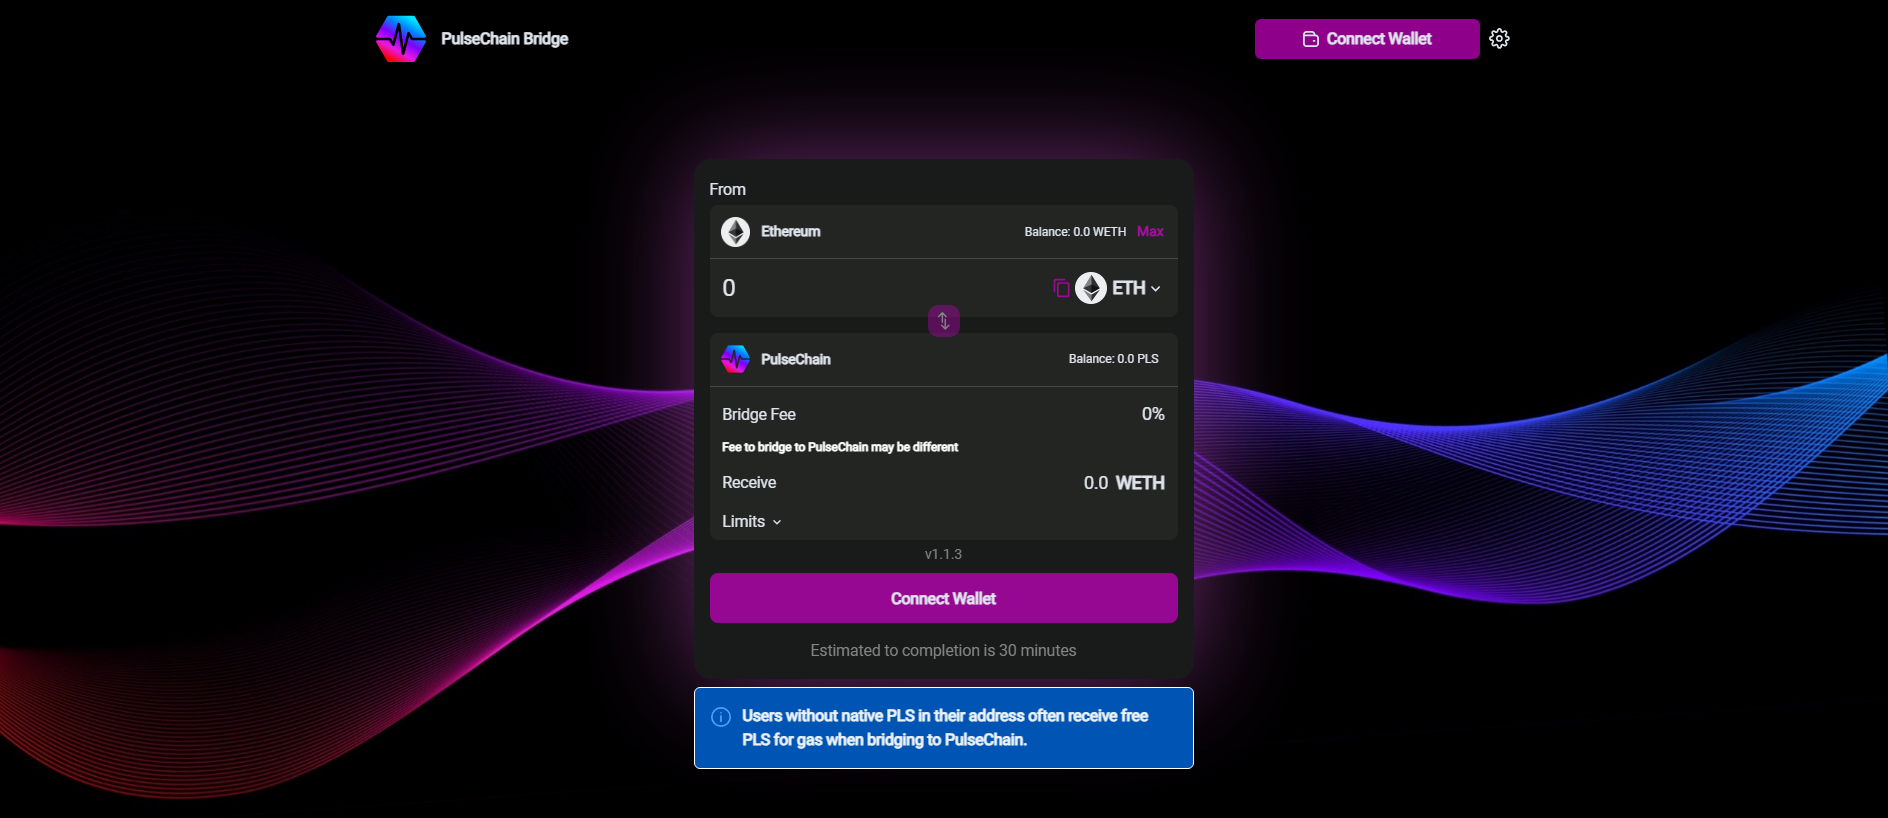The width and height of the screenshot is (1888, 818).
Task: Click the Bridge Fee label
Action: 759,414
